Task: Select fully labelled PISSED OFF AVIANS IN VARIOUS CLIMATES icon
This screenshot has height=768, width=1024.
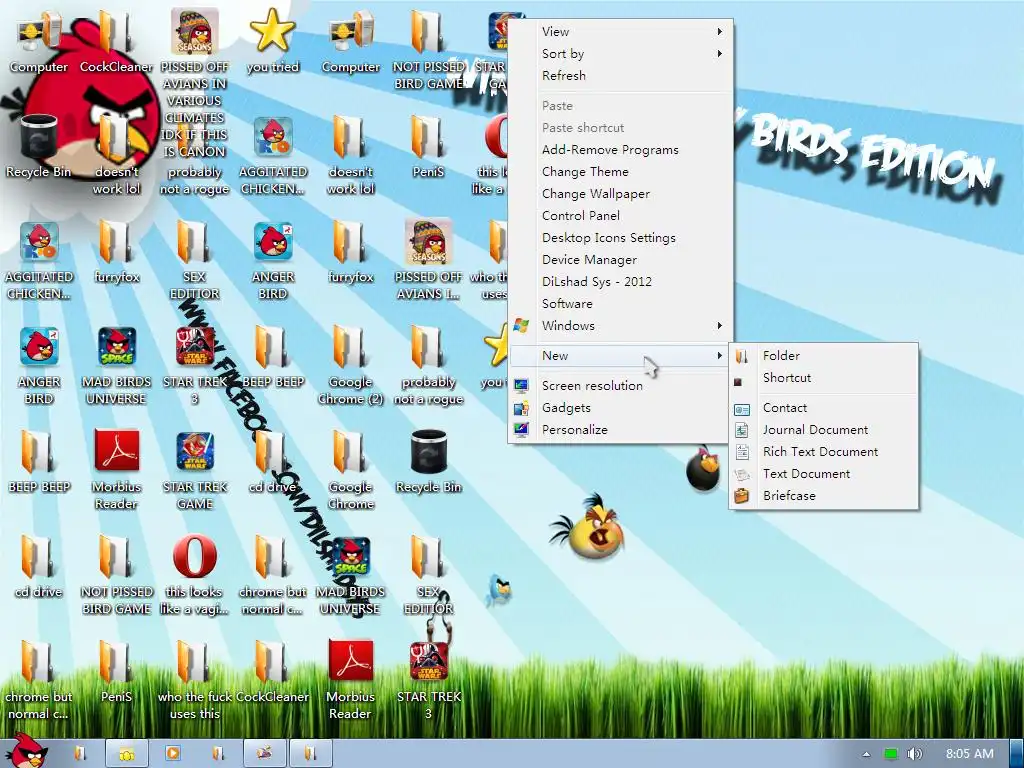Action: pyautogui.click(x=195, y=84)
